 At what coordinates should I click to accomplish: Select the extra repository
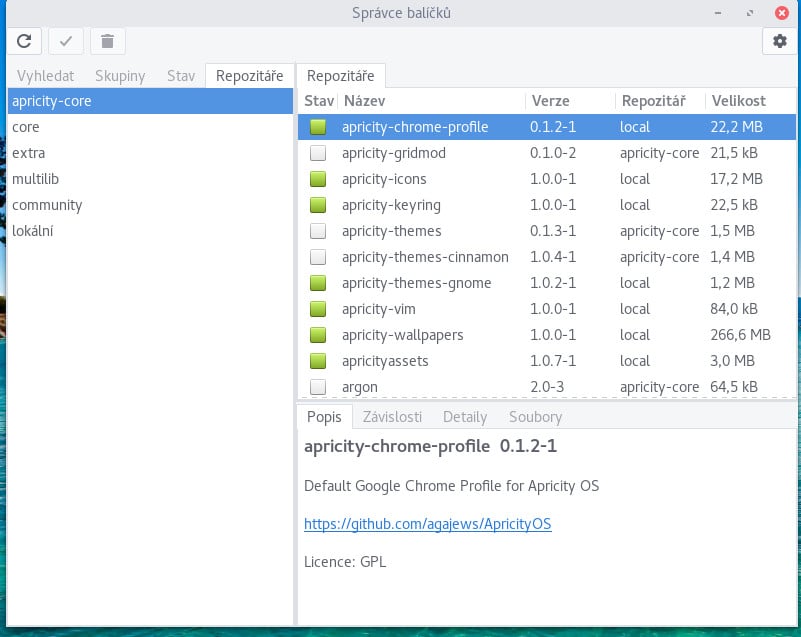(x=150, y=153)
